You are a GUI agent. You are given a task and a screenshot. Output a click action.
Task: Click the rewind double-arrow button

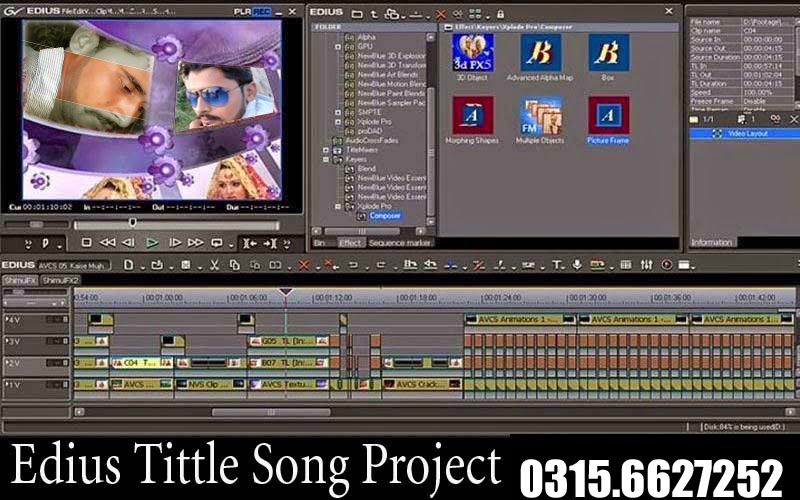[107, 243]
